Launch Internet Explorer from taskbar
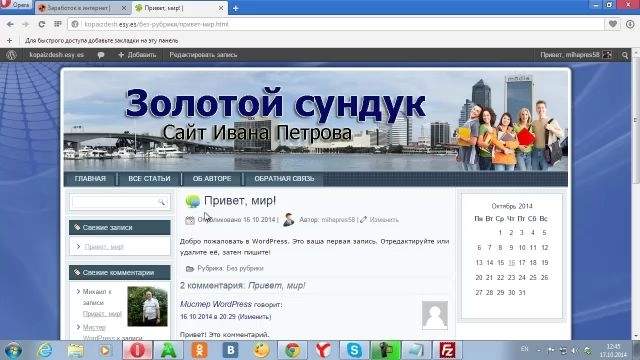Viewport: 640px width, 360px height. pos(44,351)
